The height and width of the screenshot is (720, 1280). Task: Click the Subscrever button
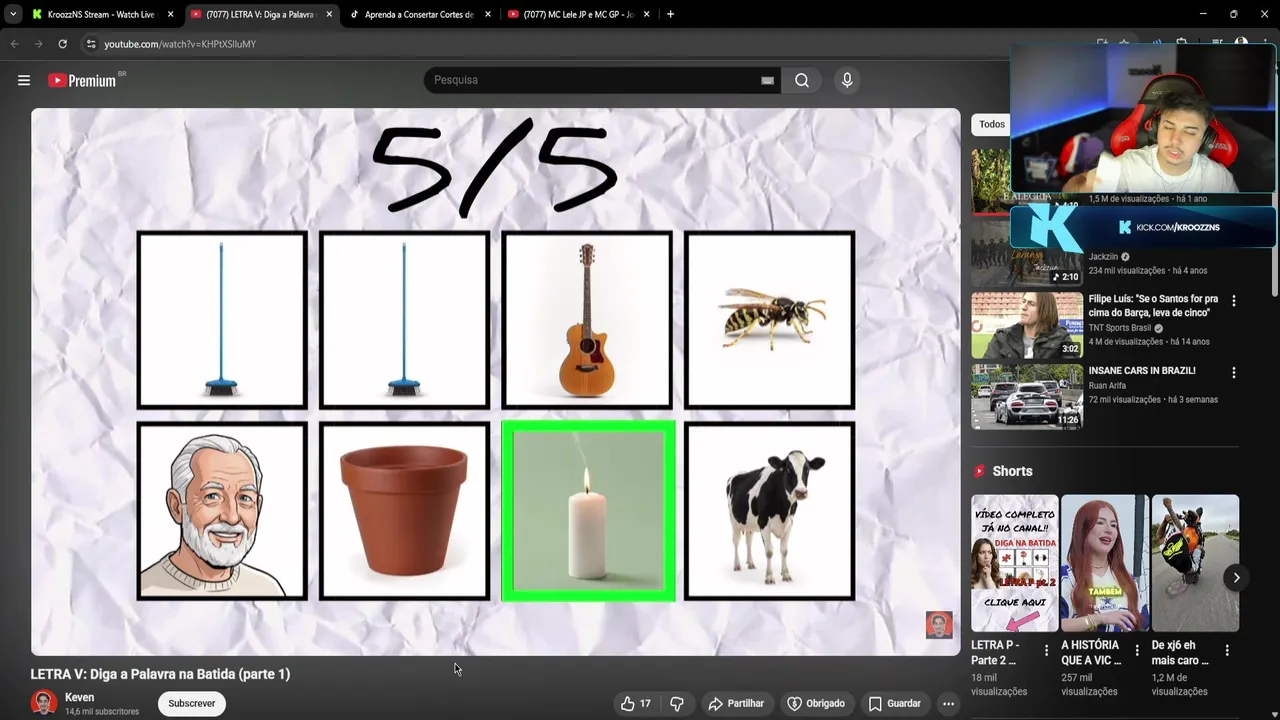[191, 703]
